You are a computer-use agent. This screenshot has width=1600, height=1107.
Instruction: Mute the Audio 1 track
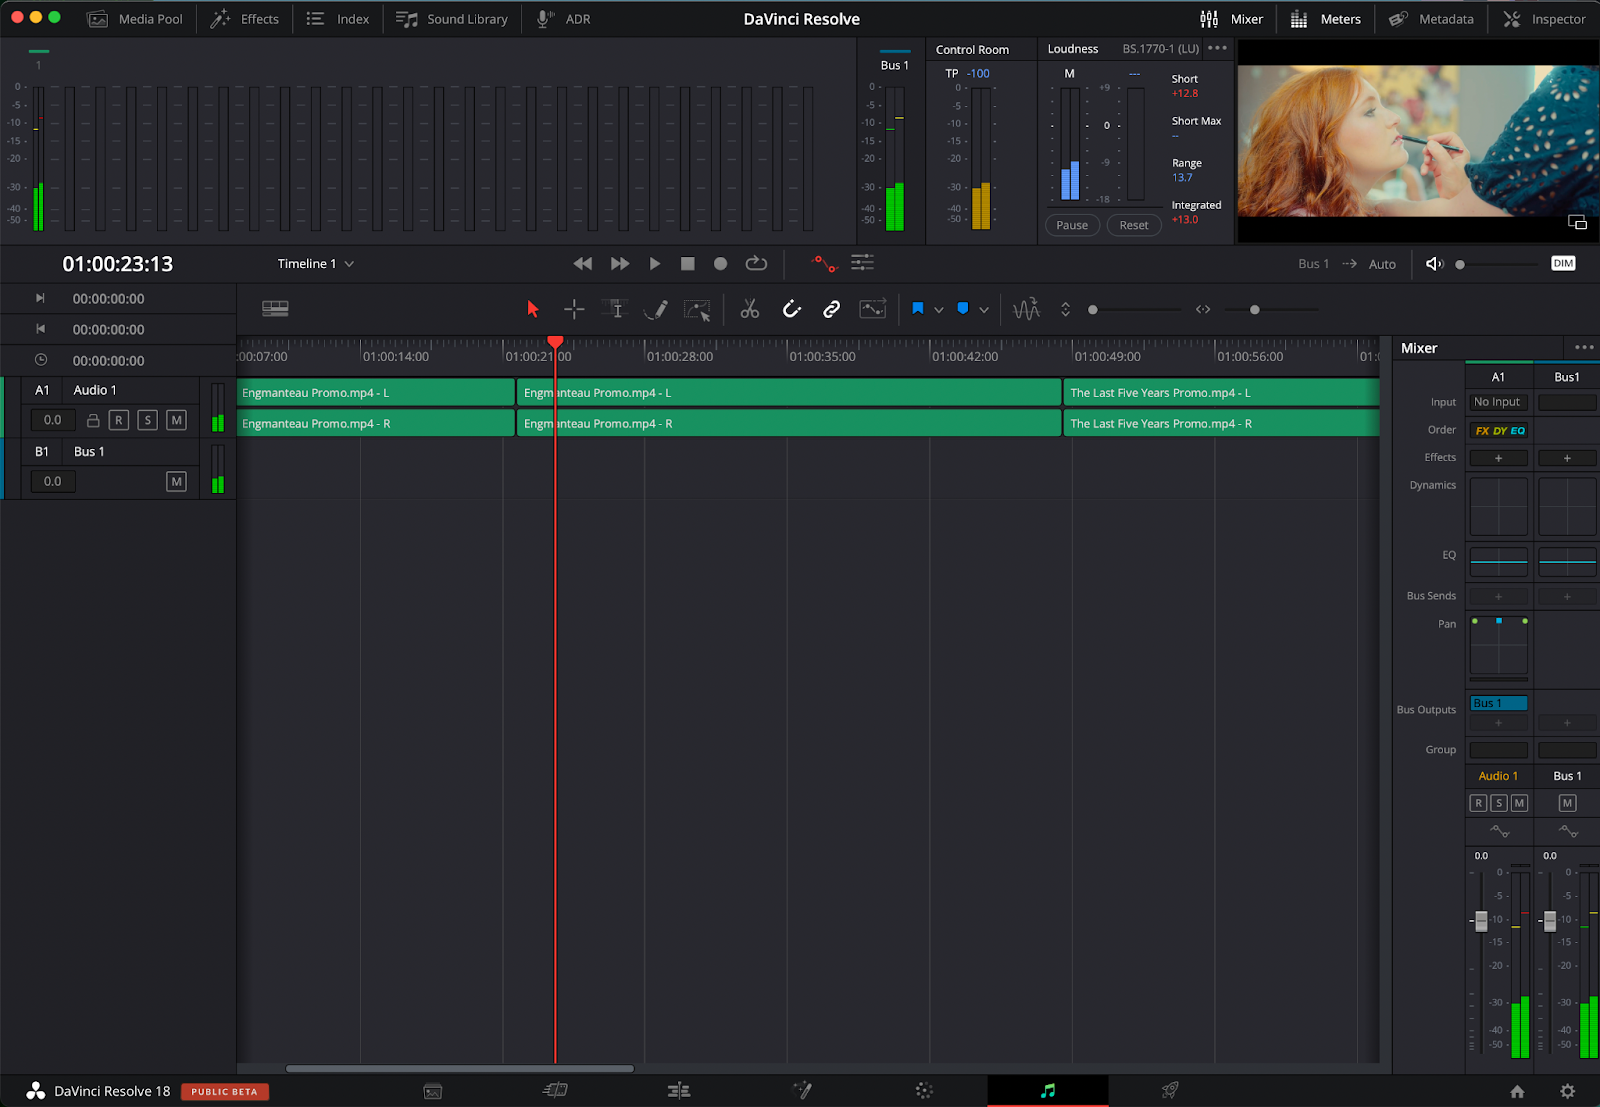176,420
